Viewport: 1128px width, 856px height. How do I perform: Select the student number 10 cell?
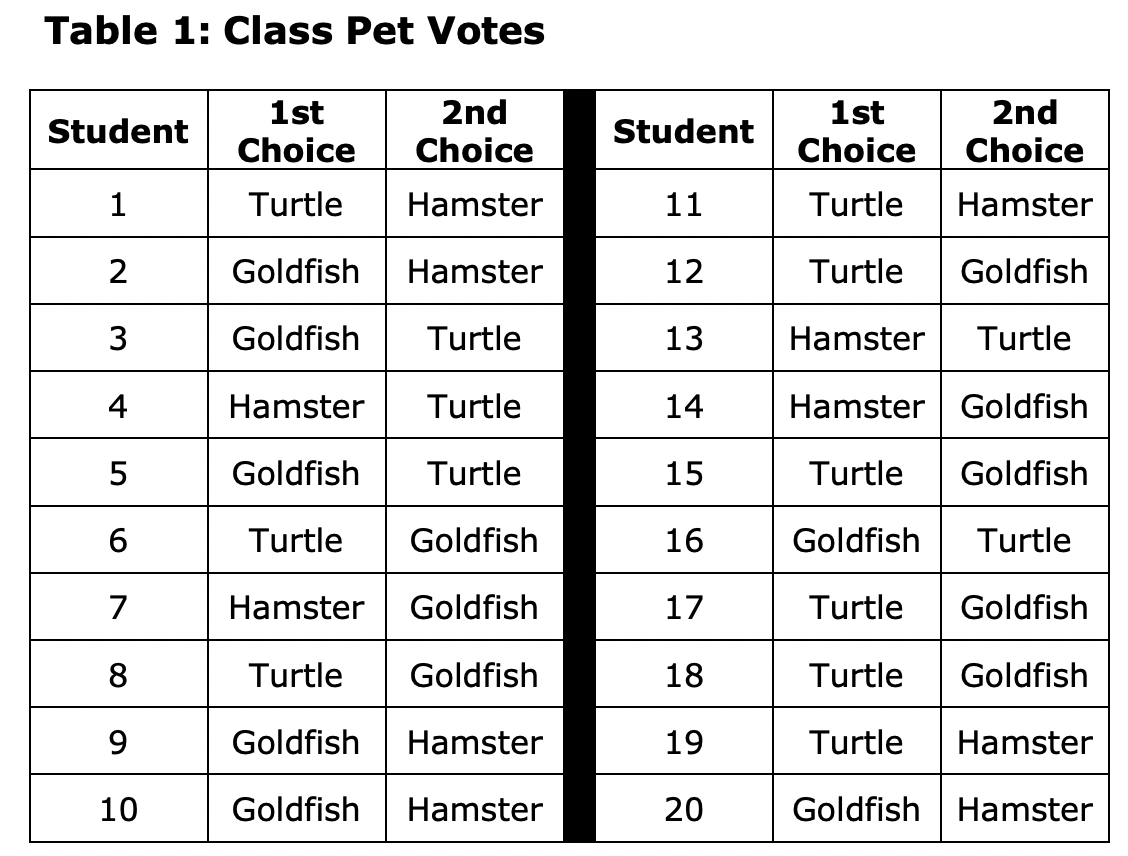pyautogui.click(x=118, y=809)
